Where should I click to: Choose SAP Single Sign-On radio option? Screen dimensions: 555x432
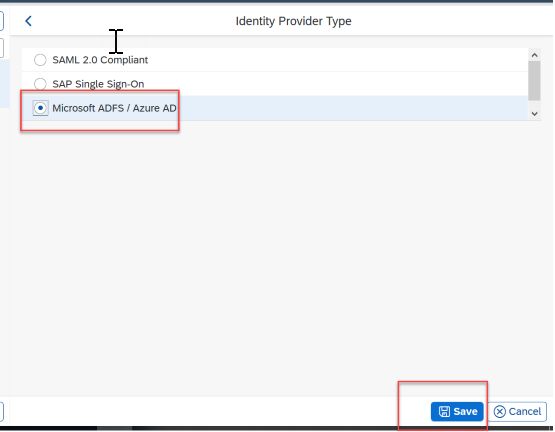[40, 84]
